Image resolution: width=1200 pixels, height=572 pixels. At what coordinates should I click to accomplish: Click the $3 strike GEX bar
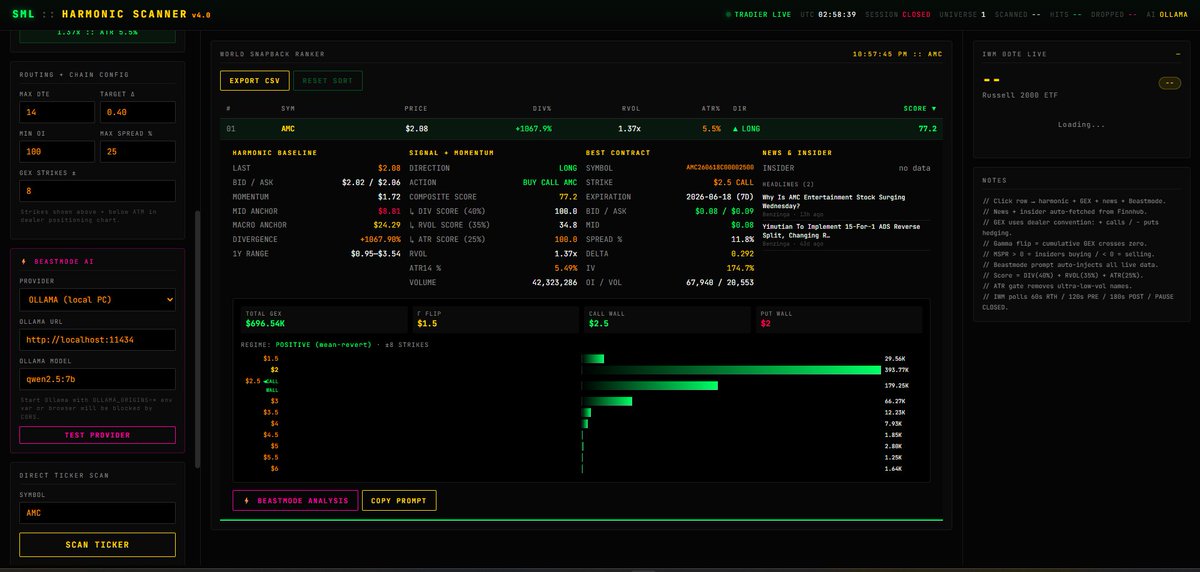(607, 401)
